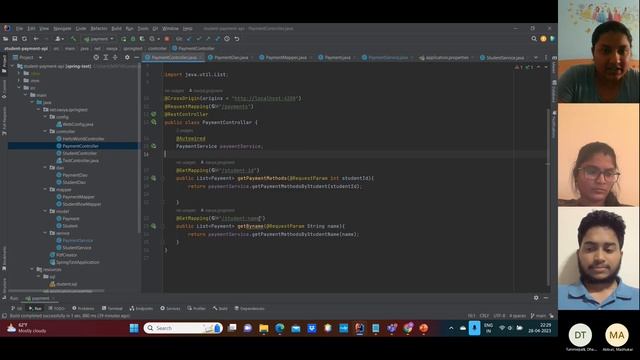Expand all in Project panel

click(106, 58)
